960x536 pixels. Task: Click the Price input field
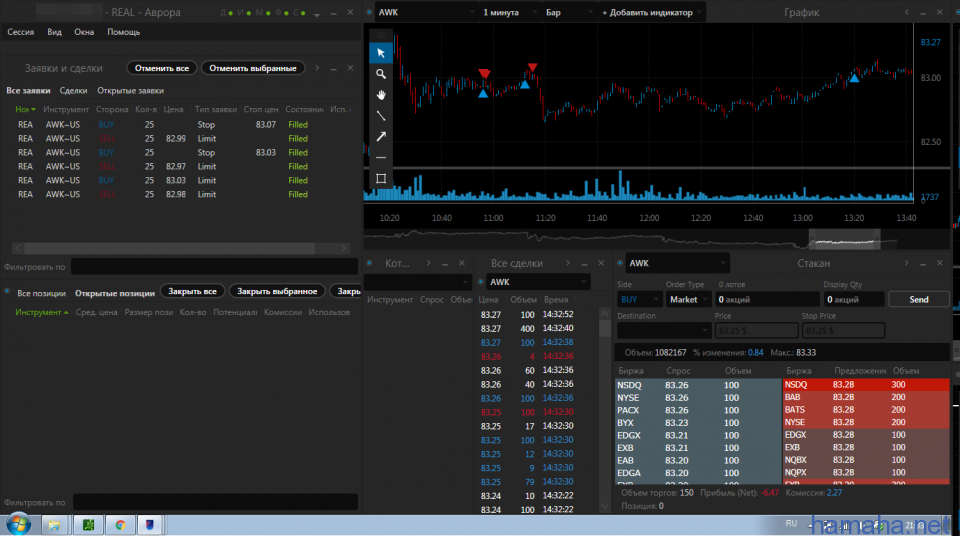tap(757, 331)
